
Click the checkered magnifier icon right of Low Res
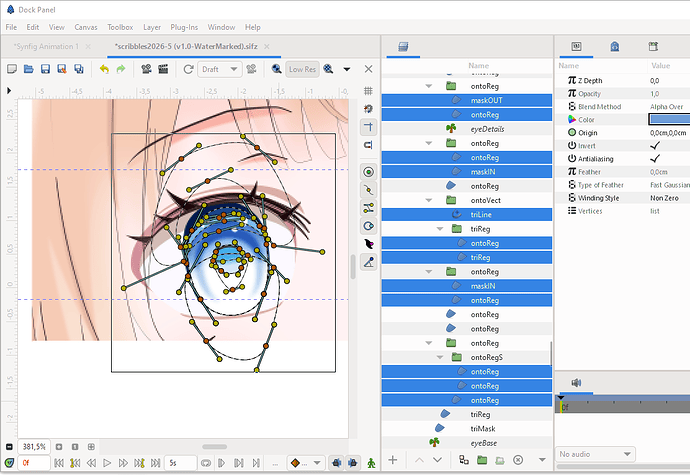click(x=328, y=69)
